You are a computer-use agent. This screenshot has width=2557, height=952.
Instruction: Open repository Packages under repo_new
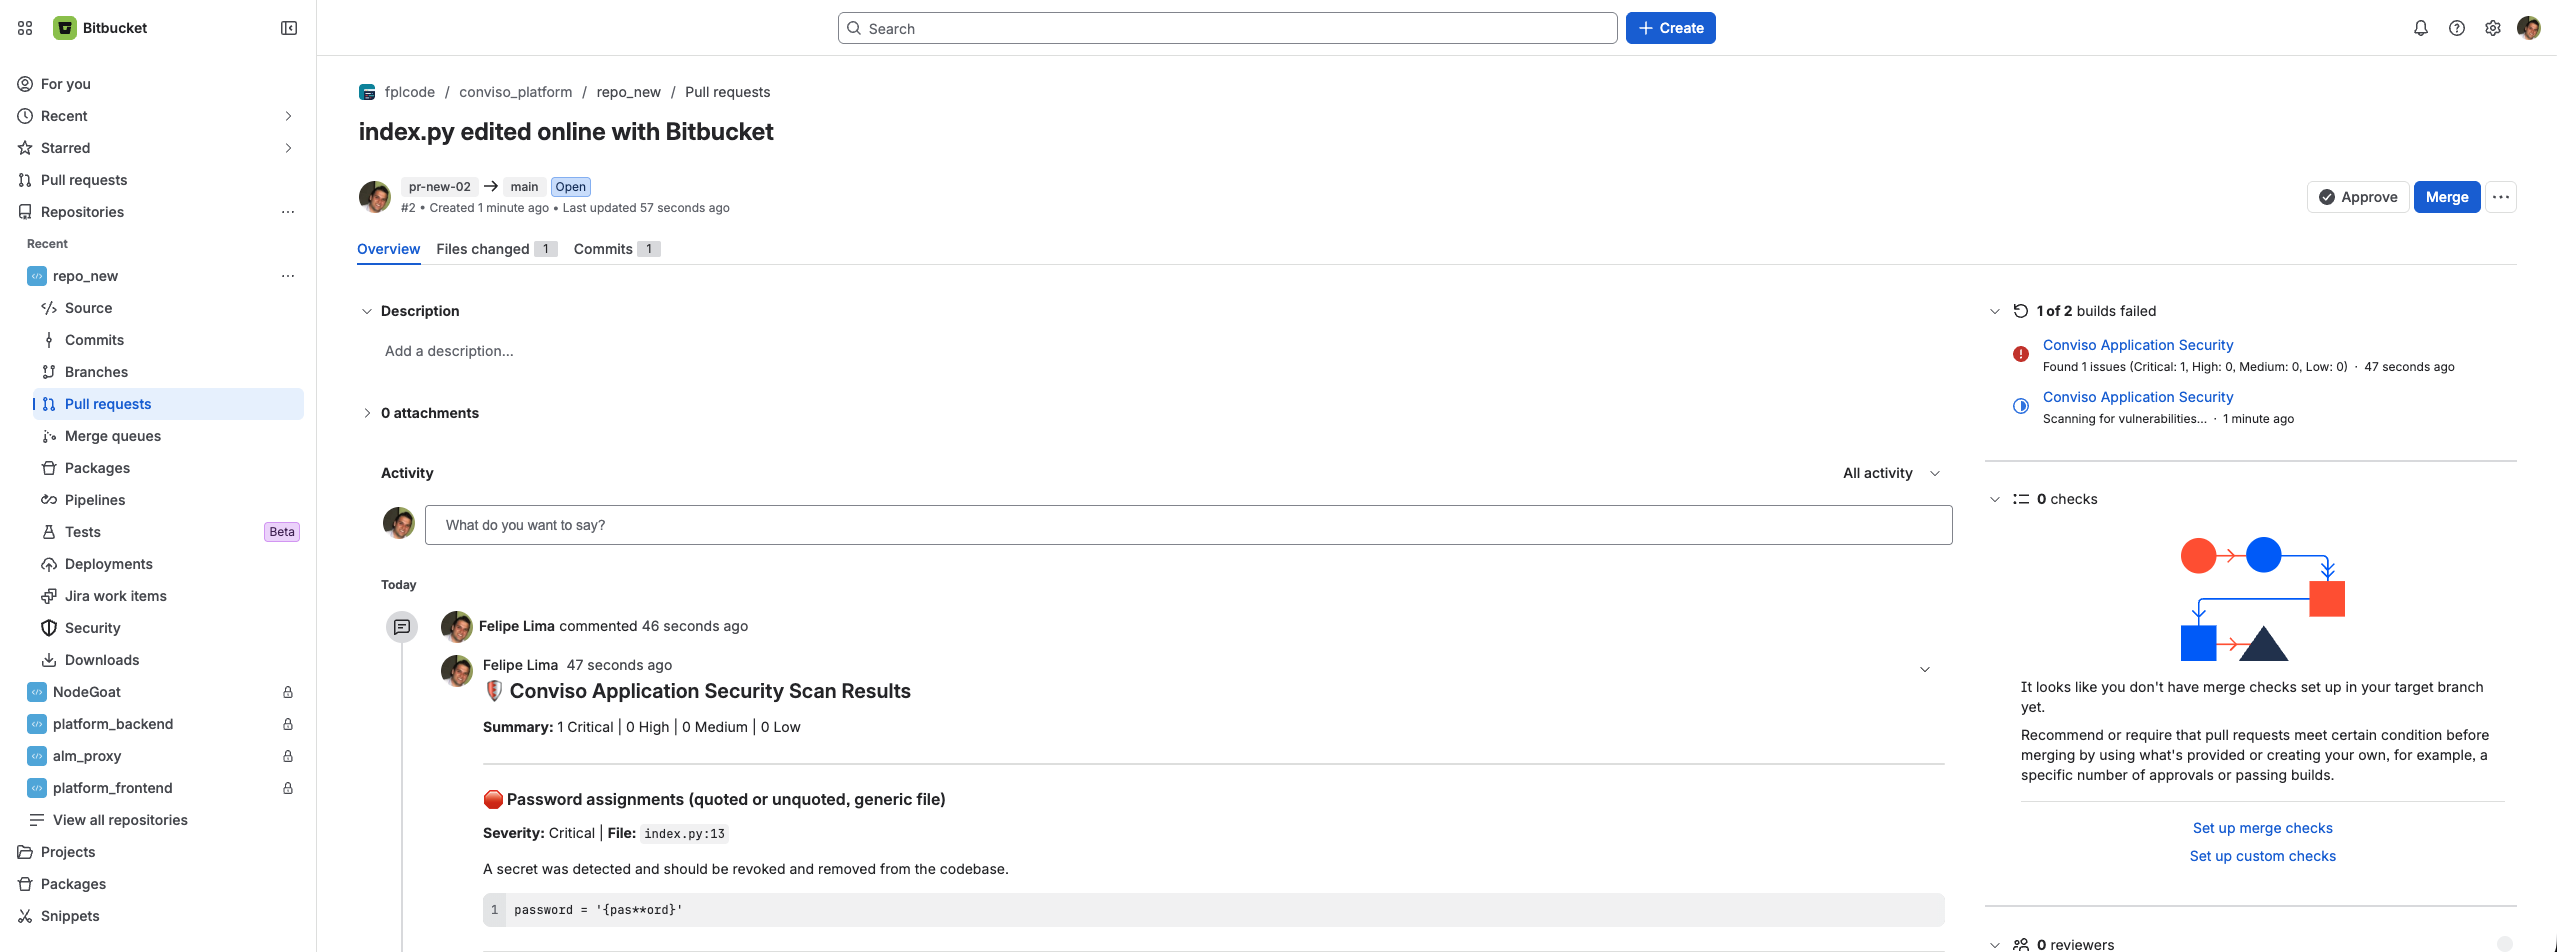(x=168, y=468)
